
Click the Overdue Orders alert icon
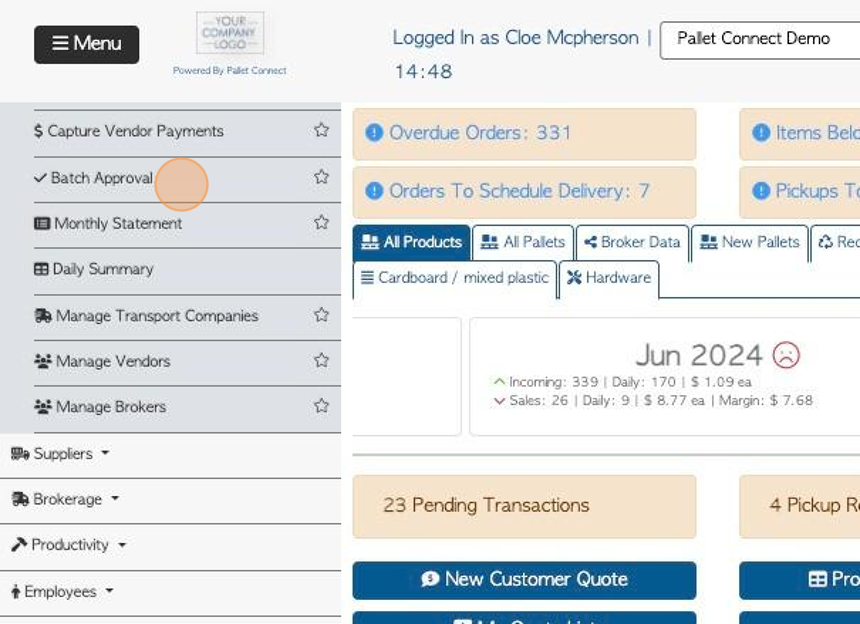coord(374,132)
